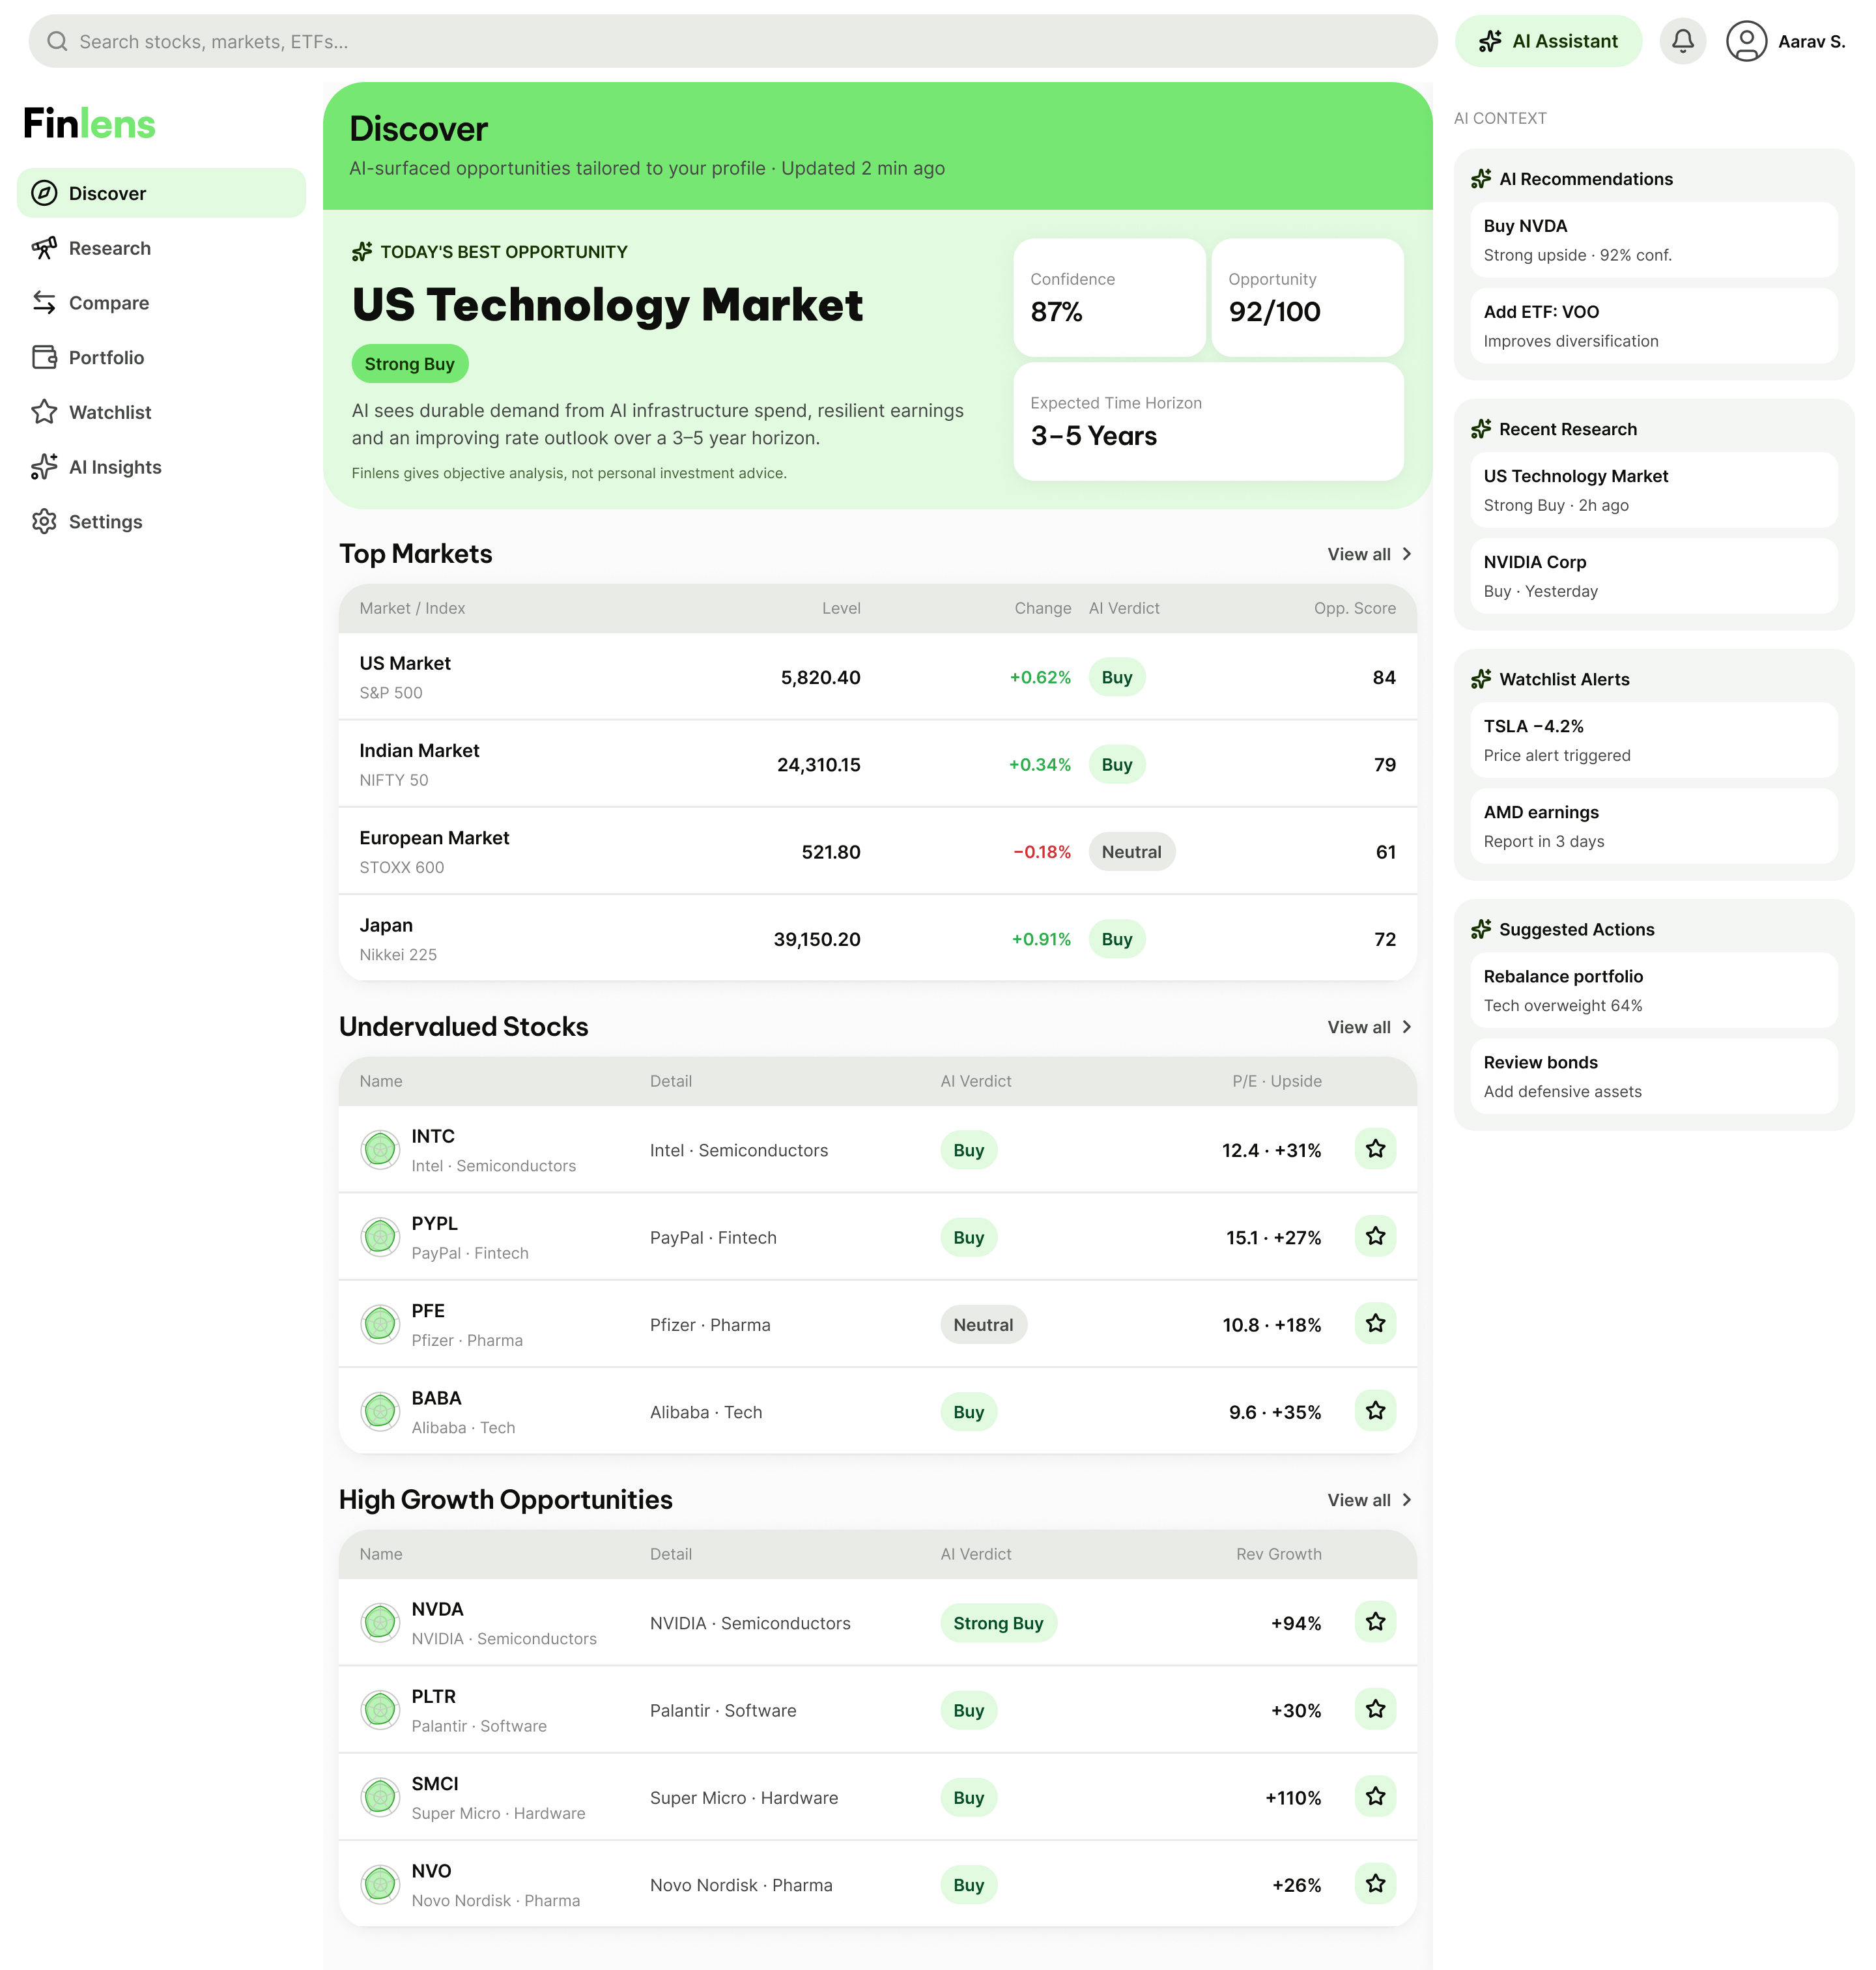This screenshot has width=1876, height=1970.
Task: Click the P/E · Upside column header
Action: coord(1276,1081)
